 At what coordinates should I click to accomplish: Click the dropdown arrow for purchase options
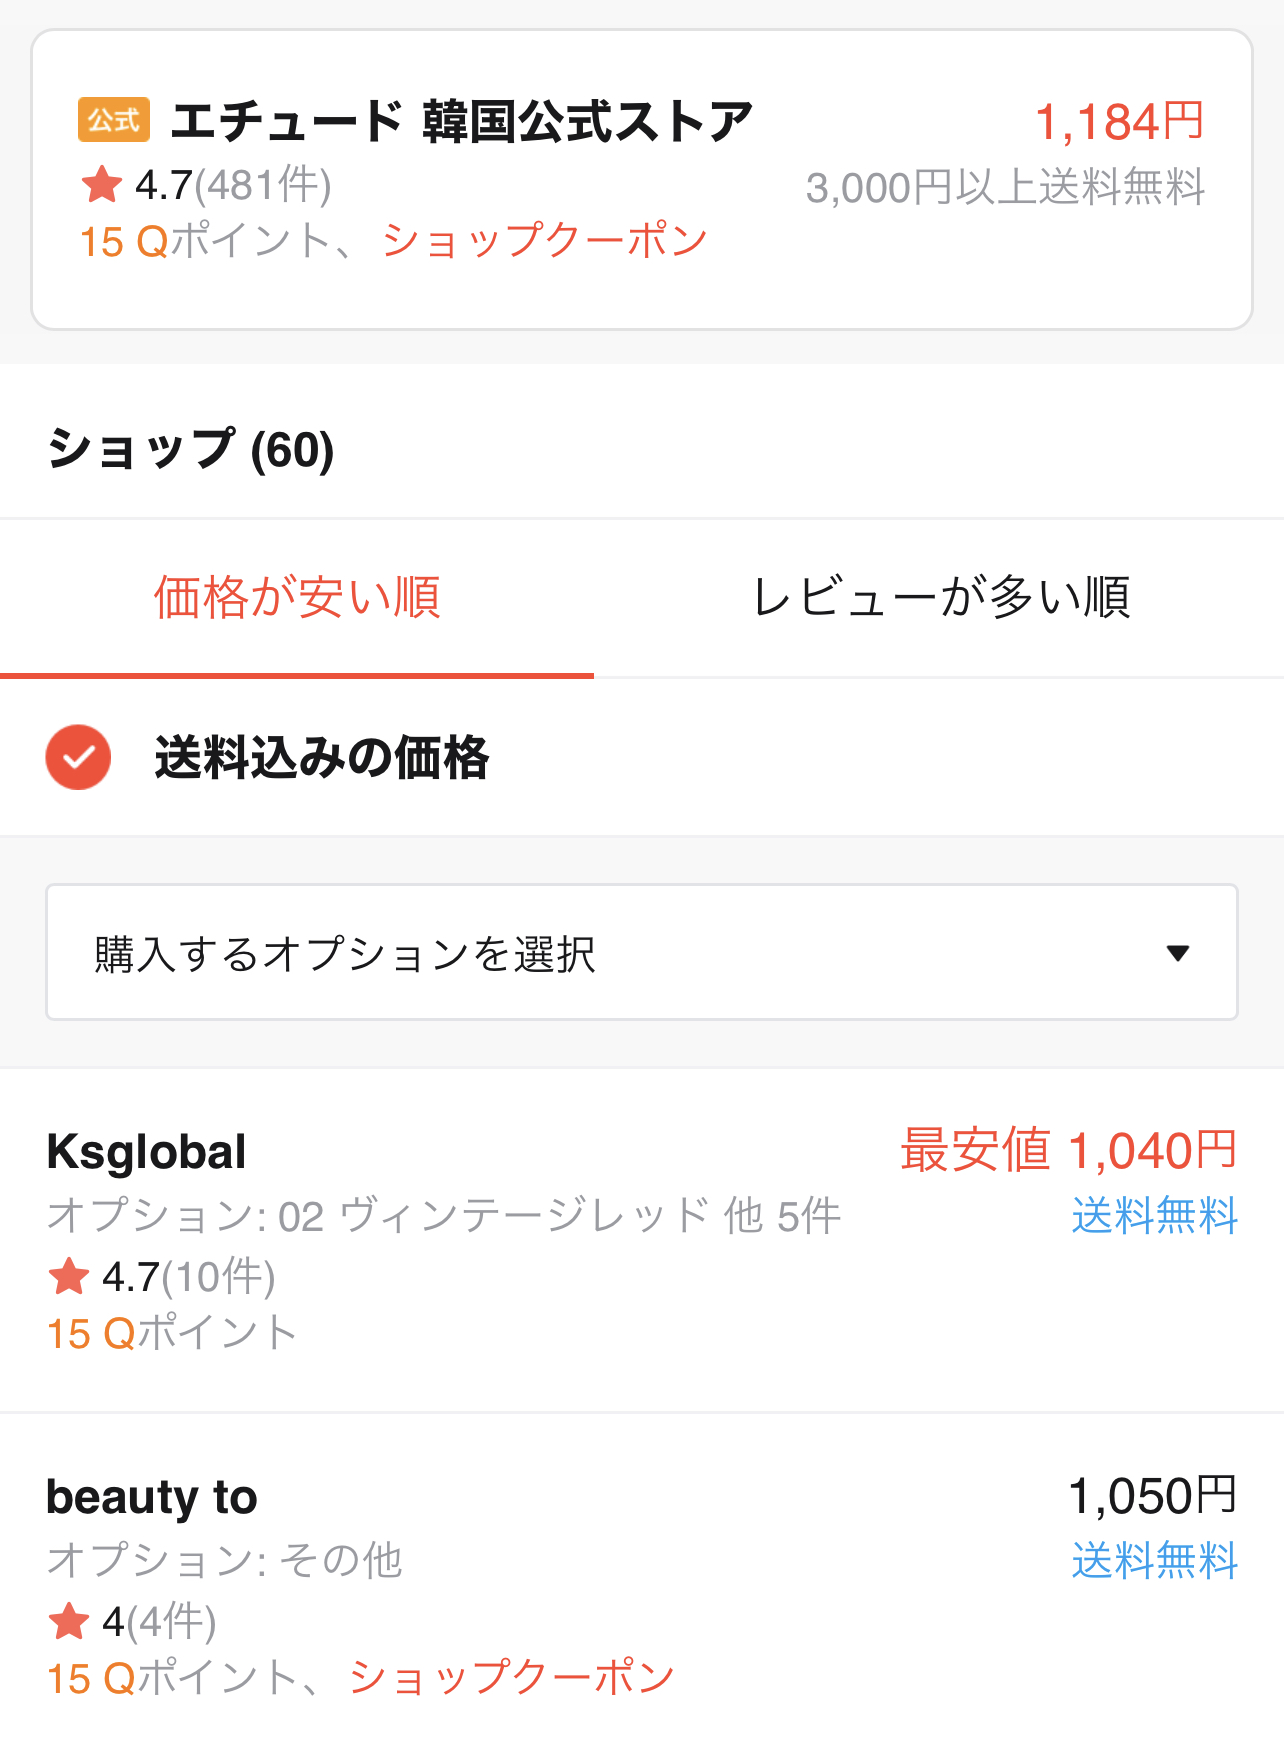point(1178,953)
